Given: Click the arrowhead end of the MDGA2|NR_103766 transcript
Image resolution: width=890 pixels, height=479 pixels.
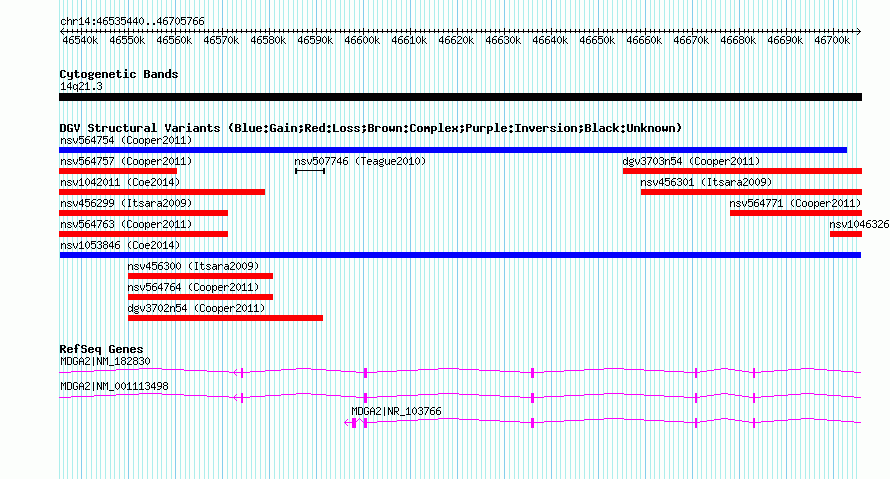Looking at the screenshot, I should point(348,423).
